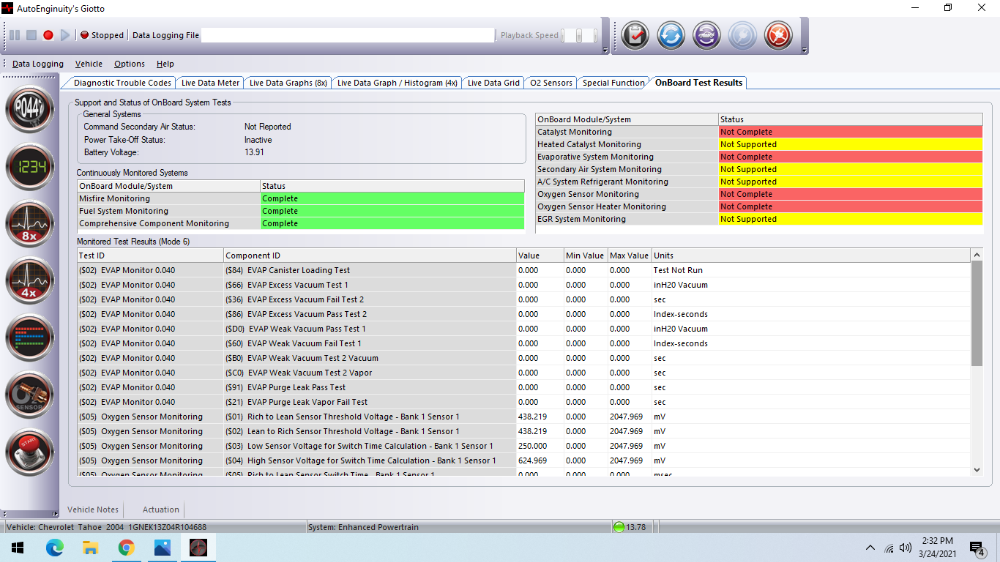Show hidden icons in system tray
The width and height of the screenshot is (1000, 562).
tap(870, 548)
